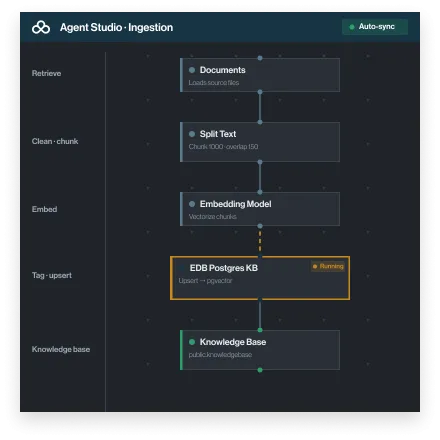Select the Clean · chunk stage
This screenshot has height=440, width=440.
click(55, 141)
